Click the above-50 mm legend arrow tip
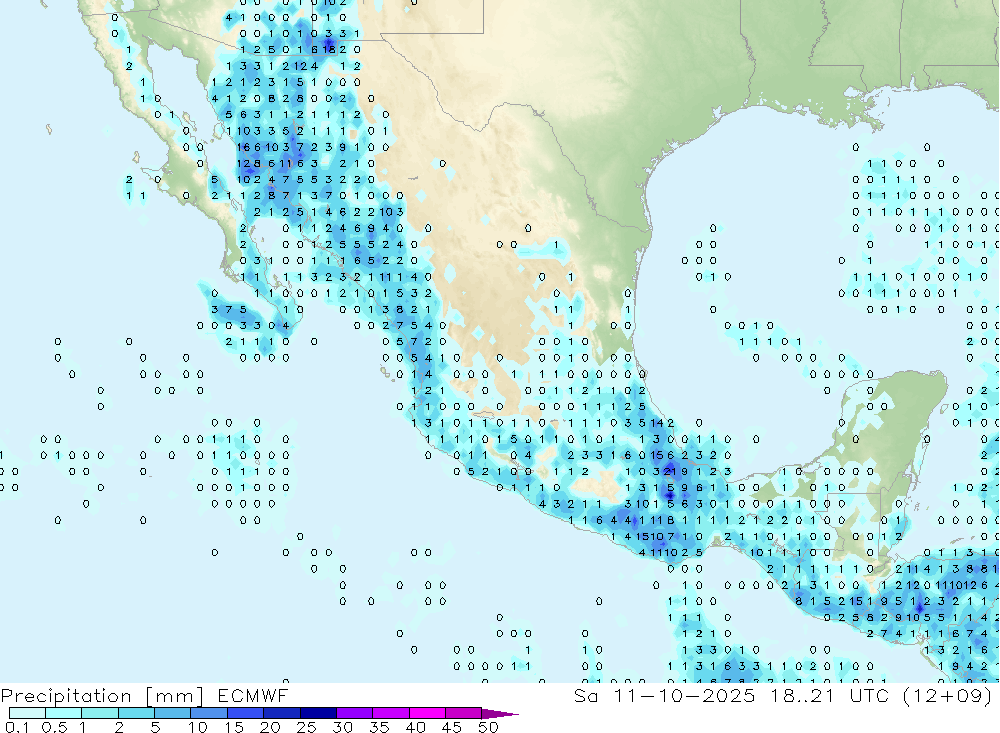This screenshot has width=1000, height=733. (x=499, y=713)
